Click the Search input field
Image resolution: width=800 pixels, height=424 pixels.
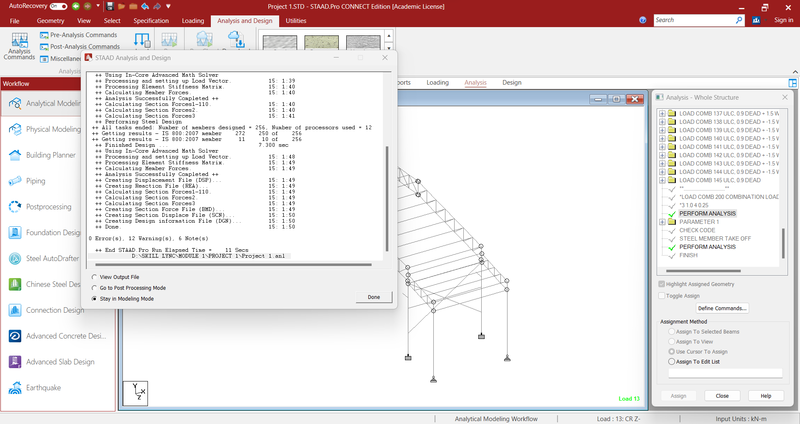coord(694,20)
